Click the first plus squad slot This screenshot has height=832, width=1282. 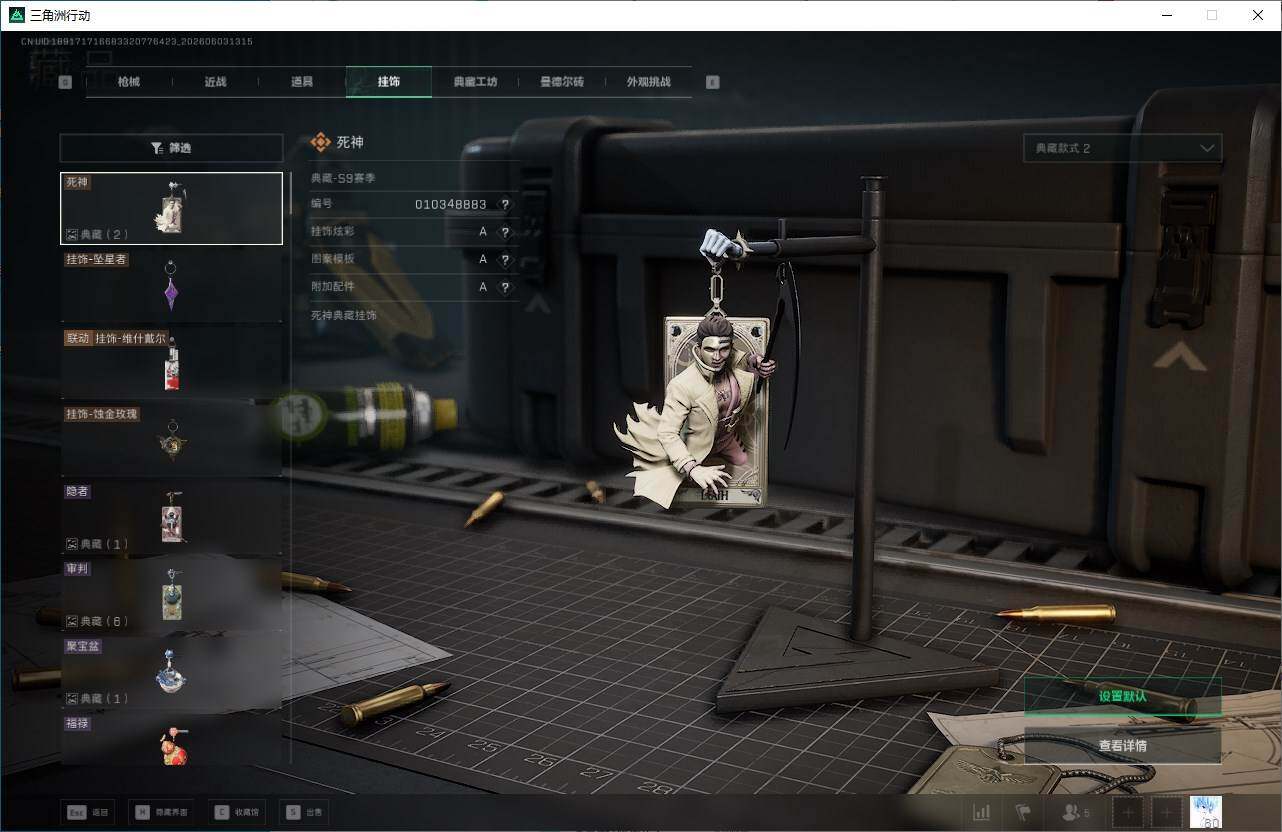1128,813
